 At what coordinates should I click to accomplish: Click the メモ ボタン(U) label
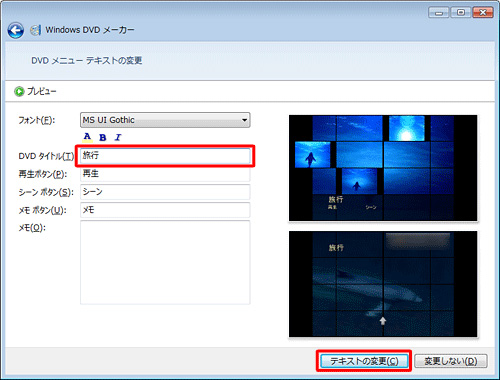(42, 210)
